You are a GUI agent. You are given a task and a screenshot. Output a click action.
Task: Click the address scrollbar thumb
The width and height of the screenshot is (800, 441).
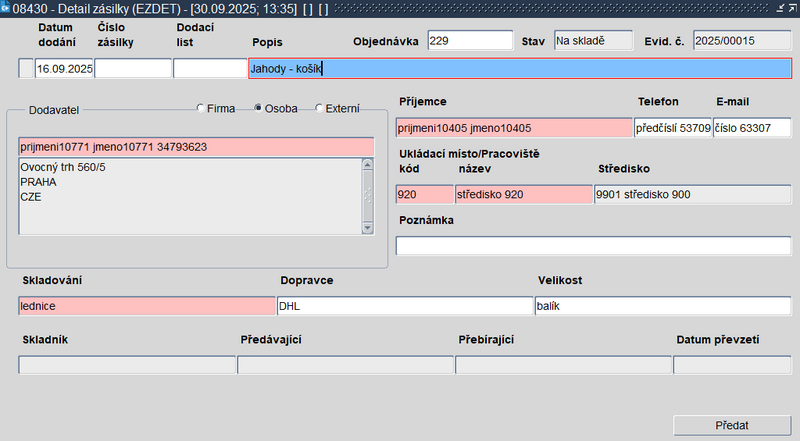367,195
